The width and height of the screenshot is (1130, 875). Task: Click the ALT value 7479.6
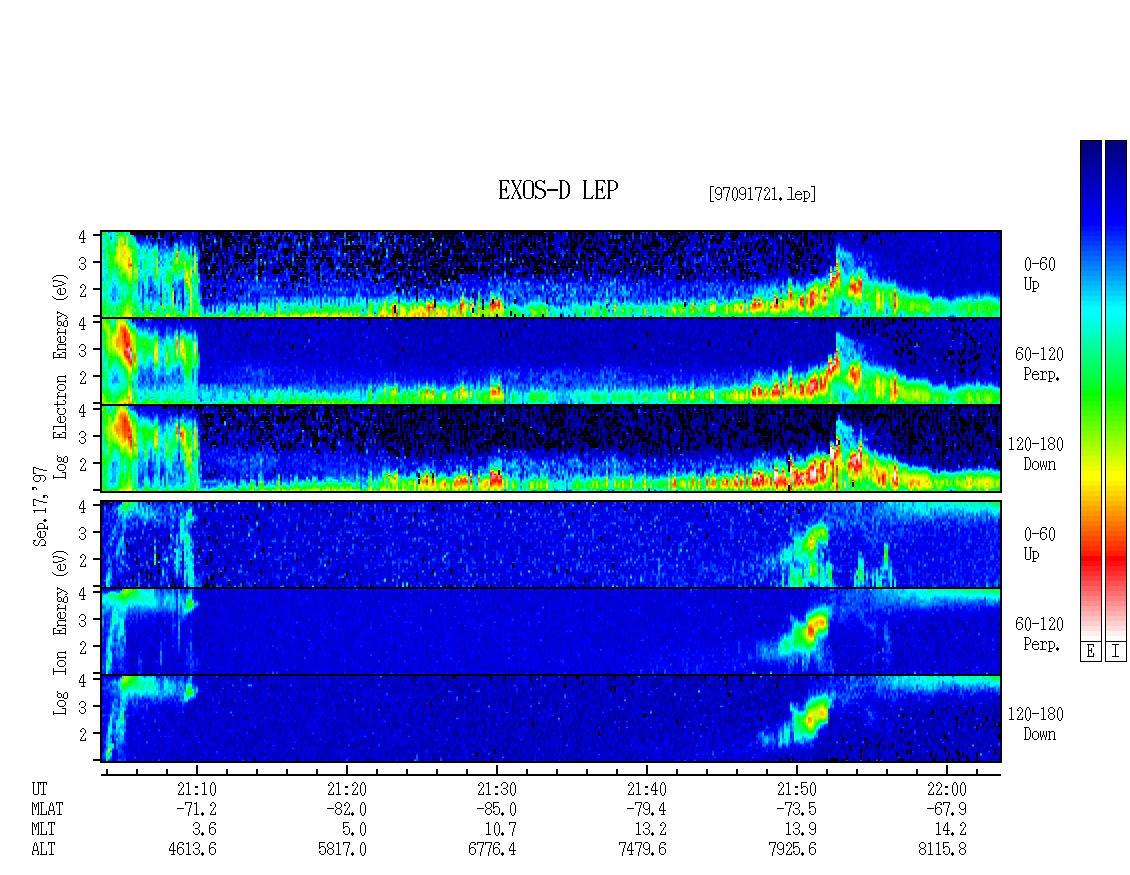click(642, 849)
